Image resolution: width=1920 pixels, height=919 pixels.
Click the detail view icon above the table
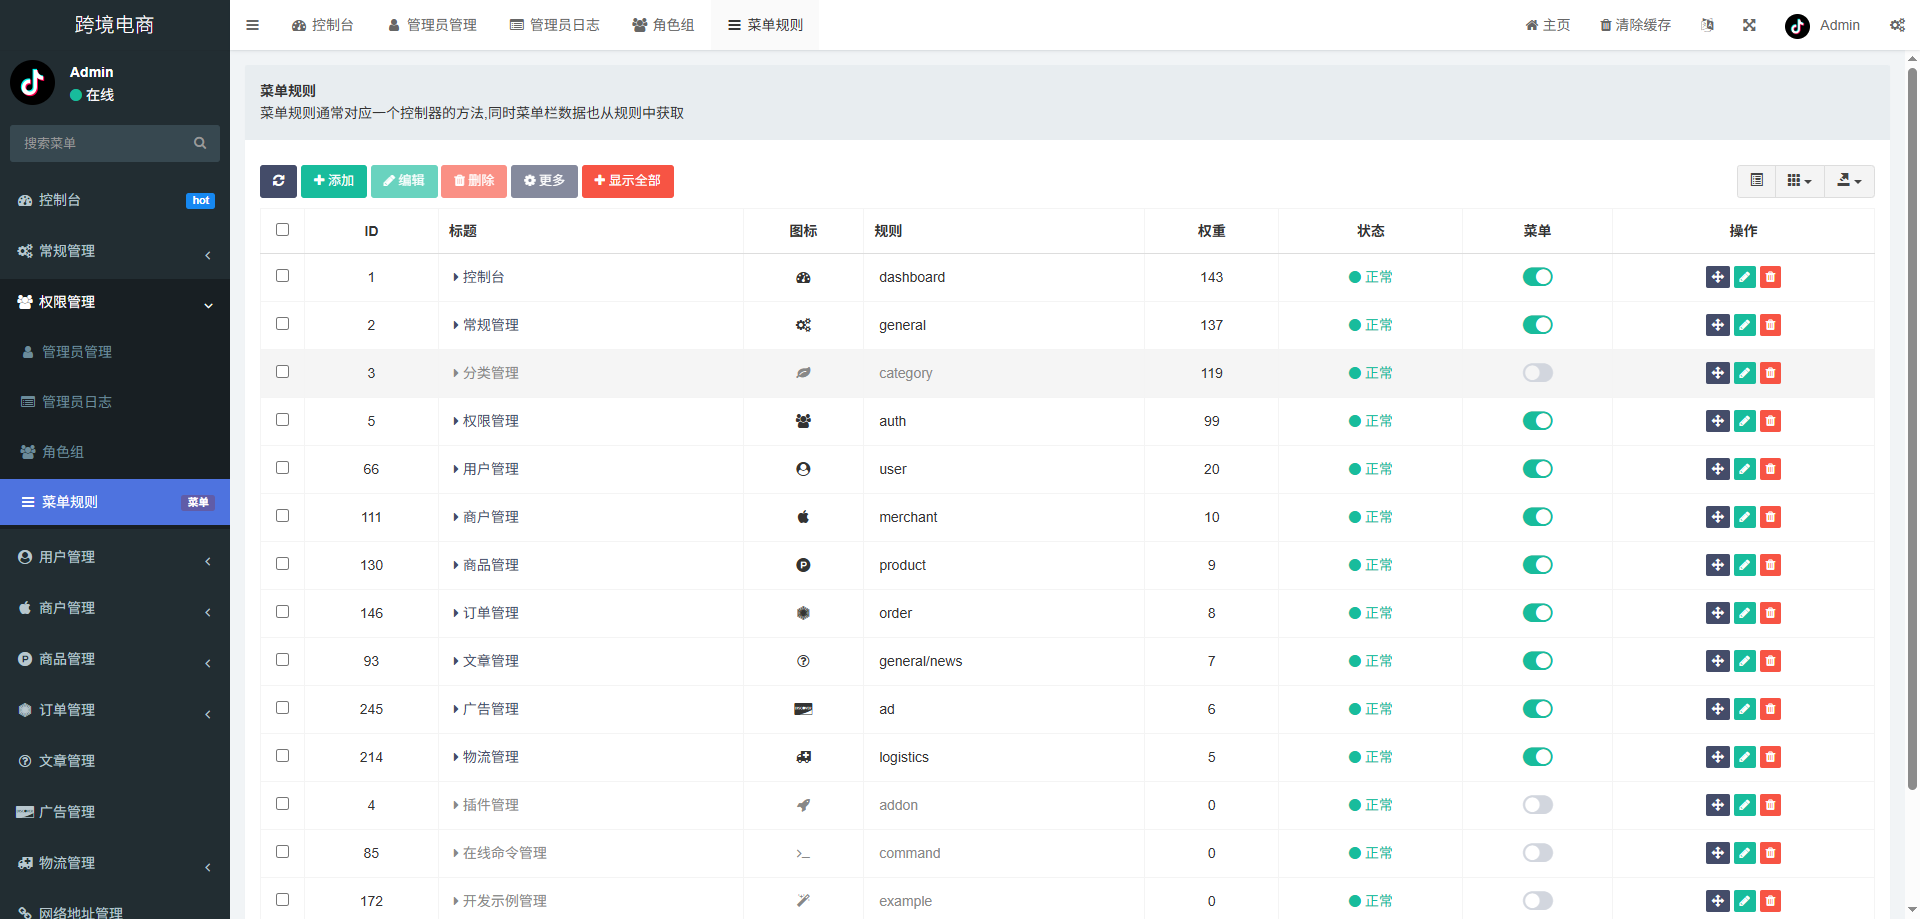(1757, 181)
